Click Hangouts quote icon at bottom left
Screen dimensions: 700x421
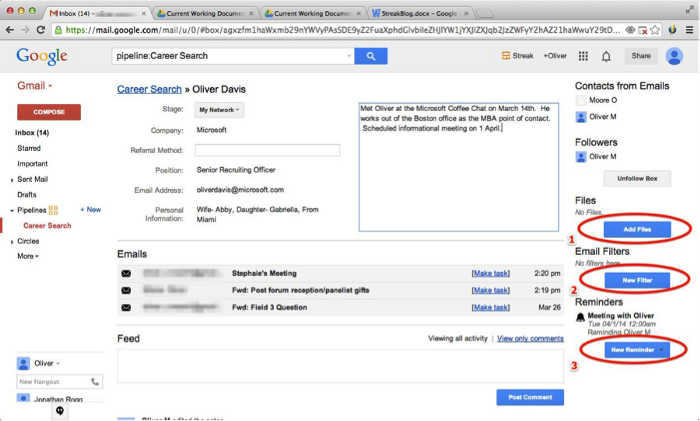click(x=60, y=411)
